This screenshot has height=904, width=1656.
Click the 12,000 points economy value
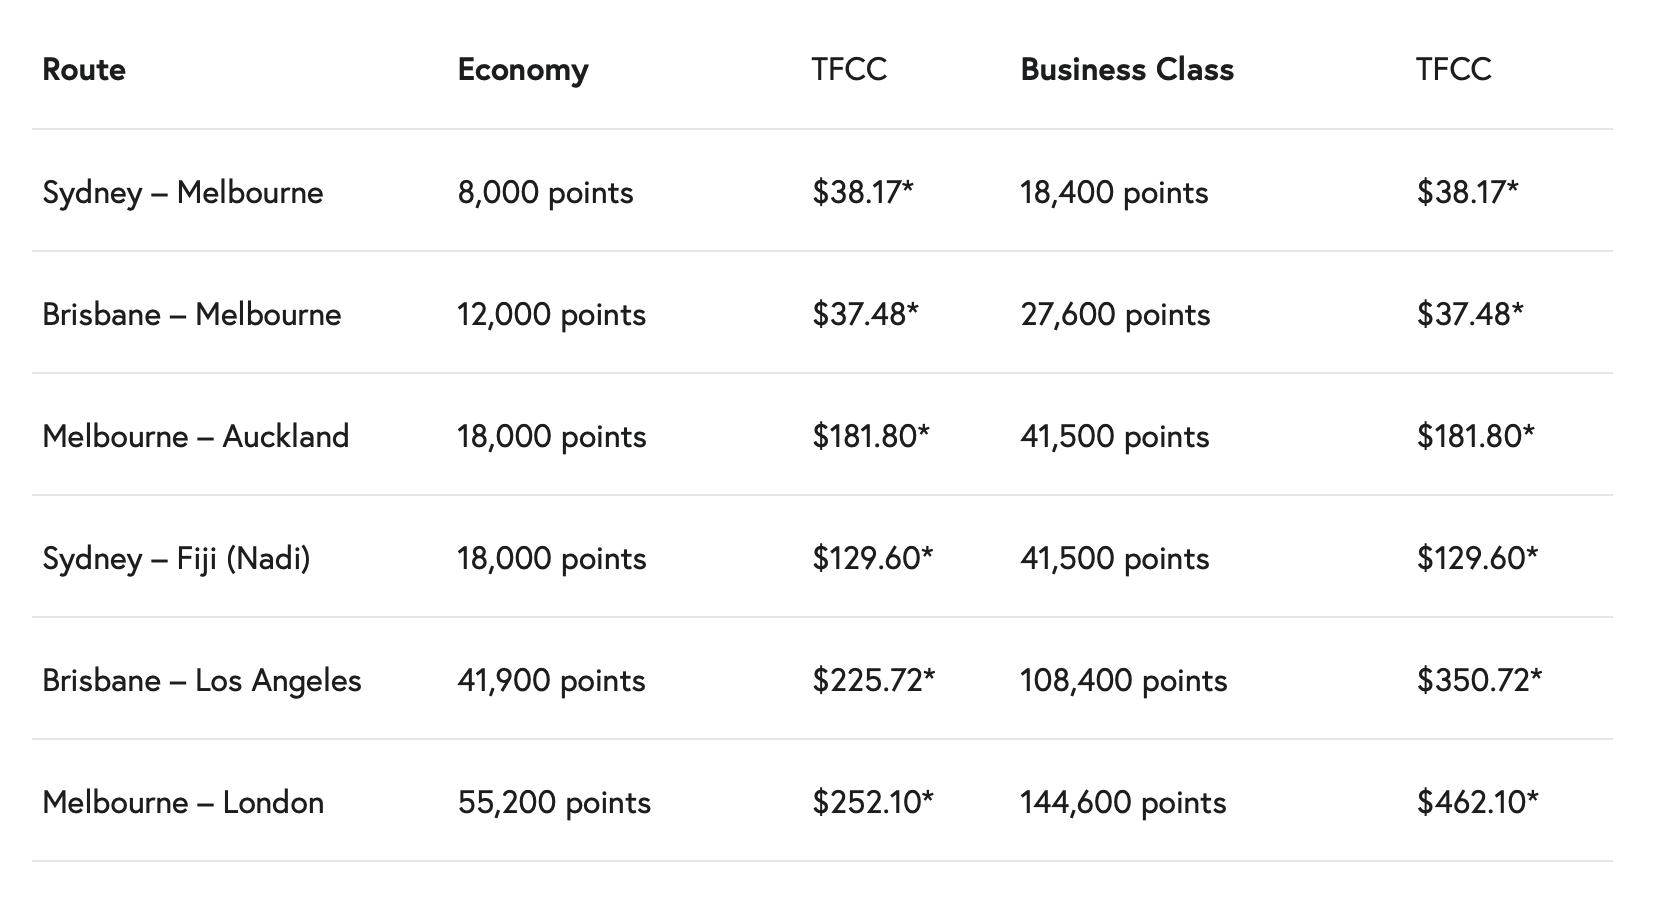pyautogui.click(x=552, y=314)
